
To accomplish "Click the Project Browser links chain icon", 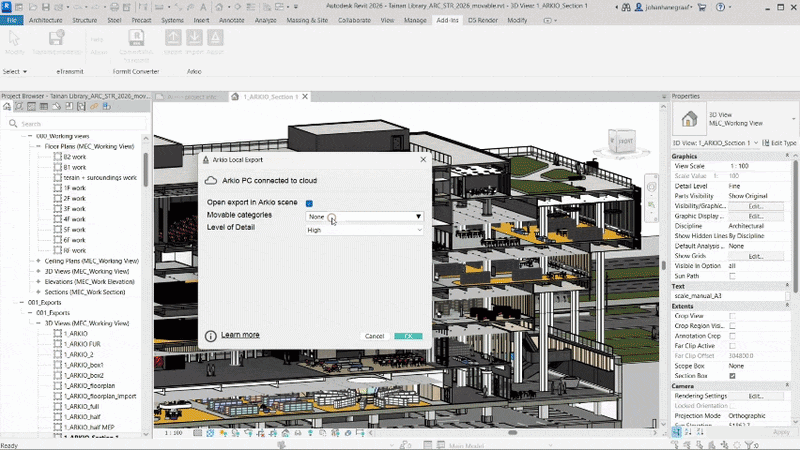I will 94,107.
